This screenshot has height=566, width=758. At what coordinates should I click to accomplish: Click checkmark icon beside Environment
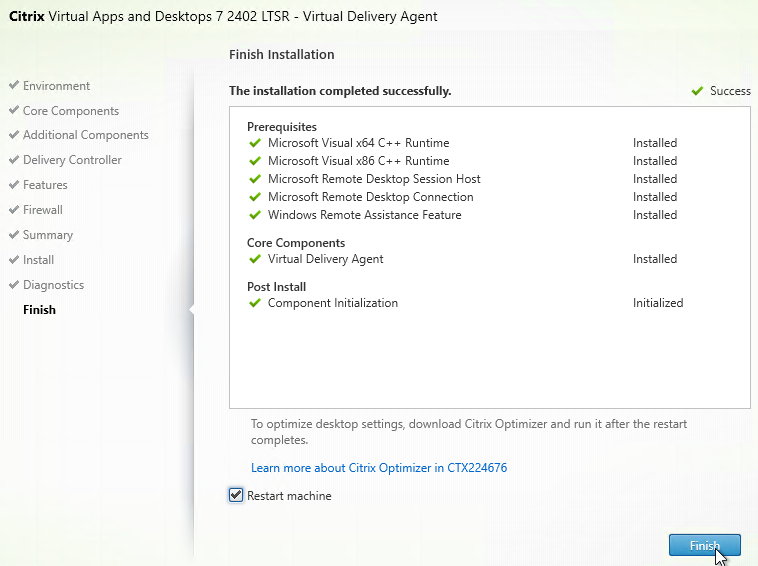[14, 85]
